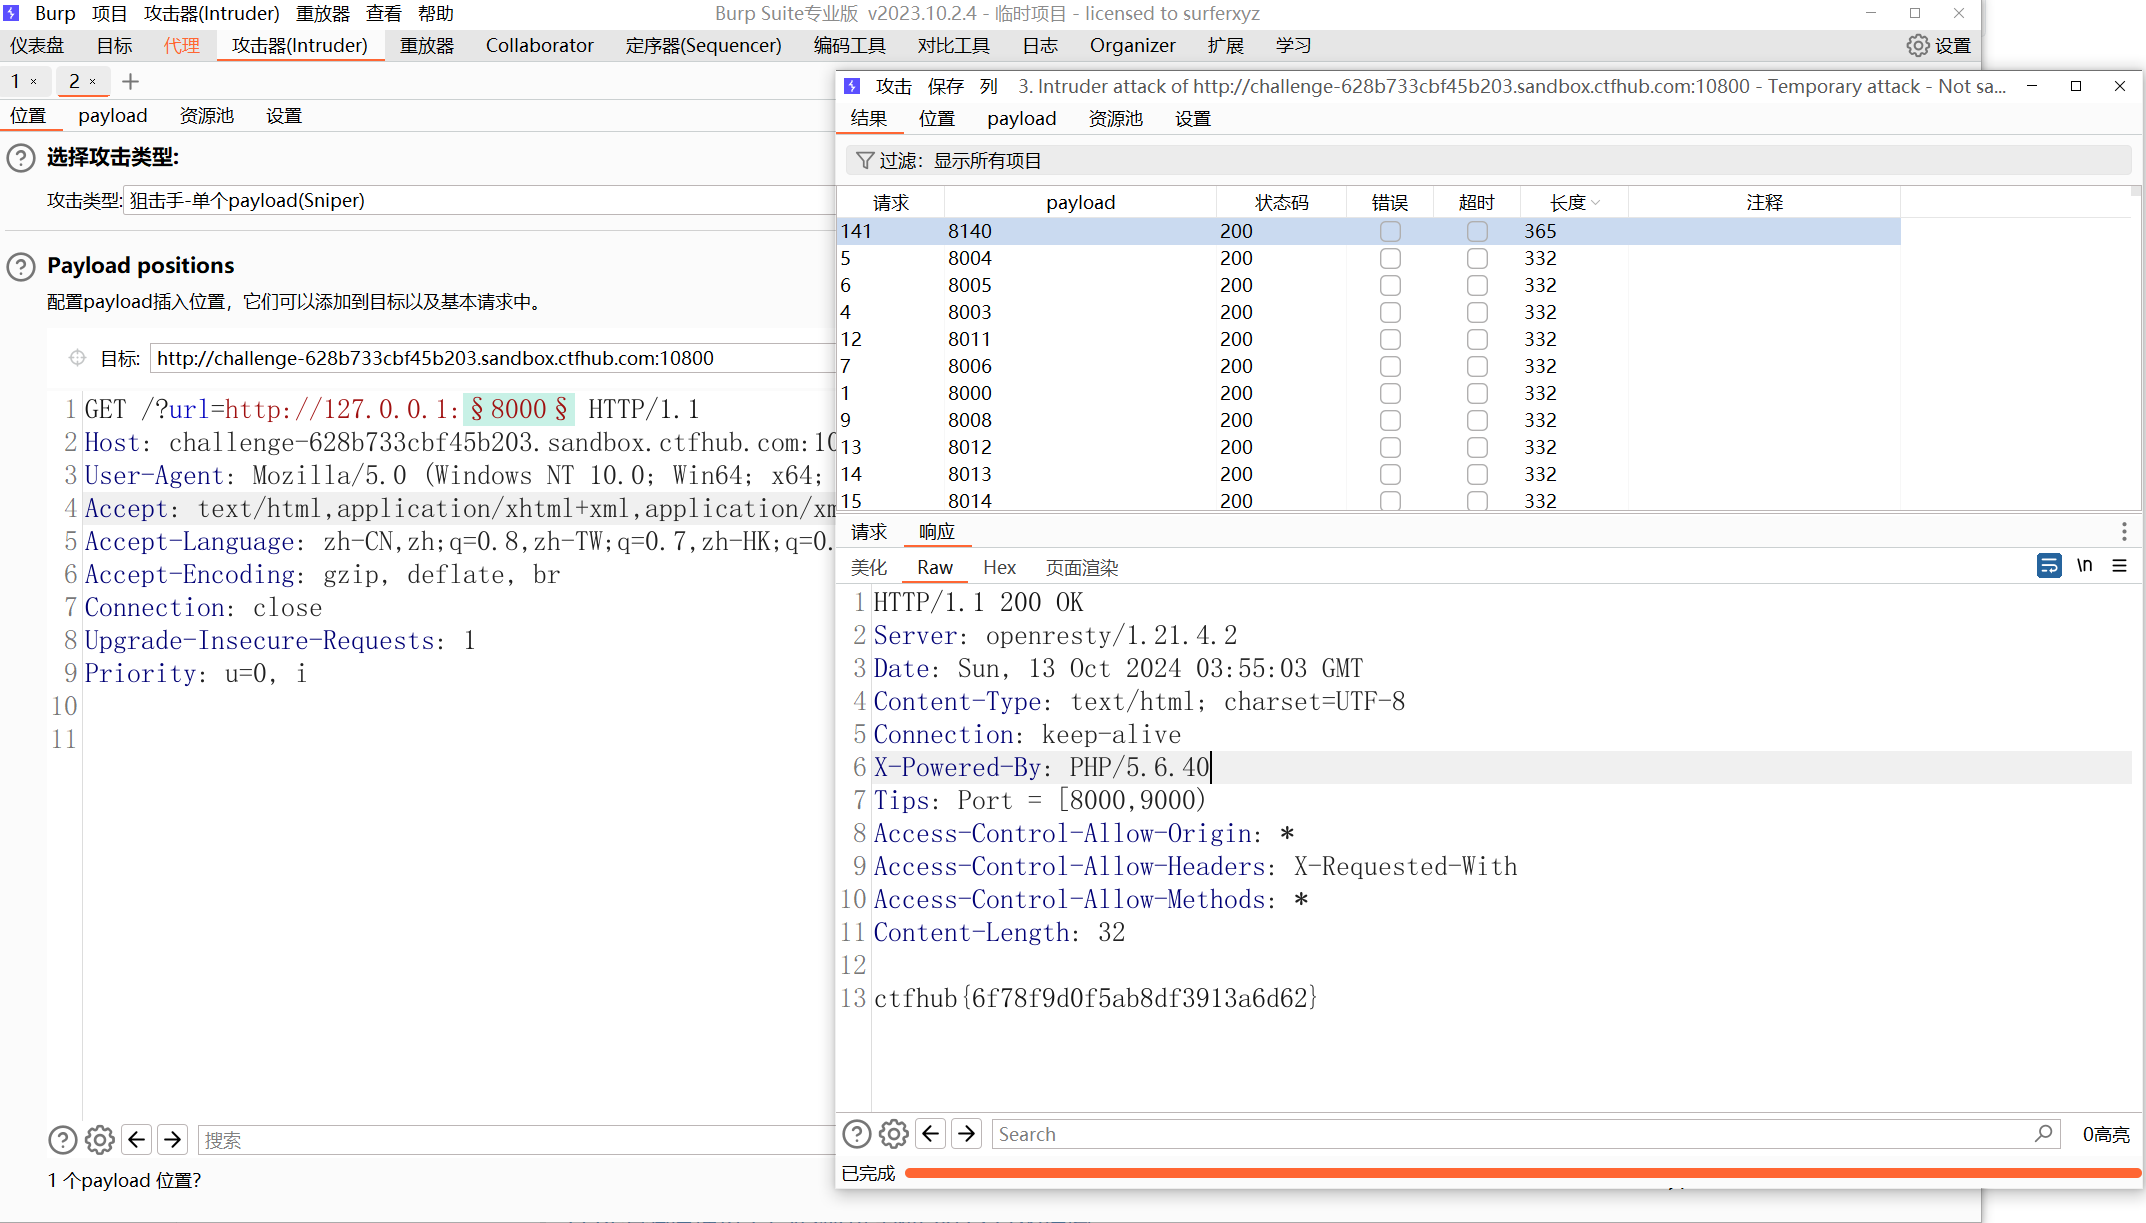Click the 目标 URL input field

point(494,358)
